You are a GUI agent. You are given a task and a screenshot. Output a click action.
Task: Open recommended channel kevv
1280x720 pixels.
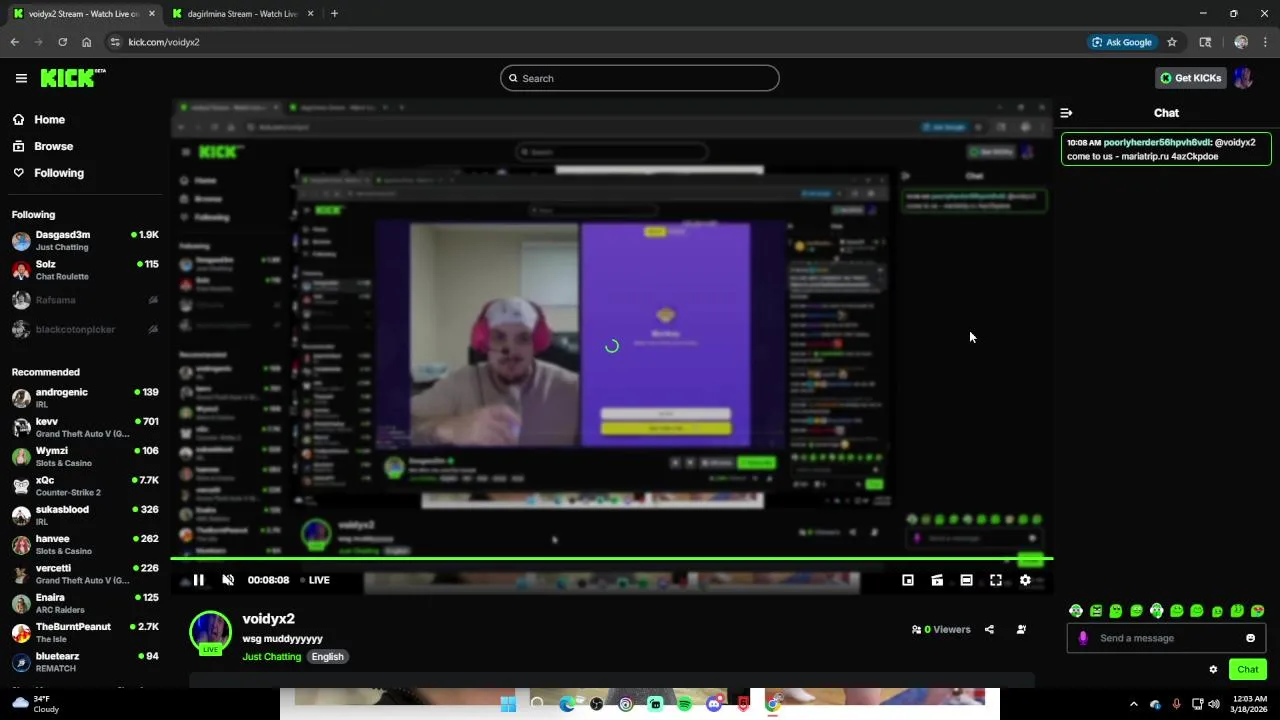point(85,427)
